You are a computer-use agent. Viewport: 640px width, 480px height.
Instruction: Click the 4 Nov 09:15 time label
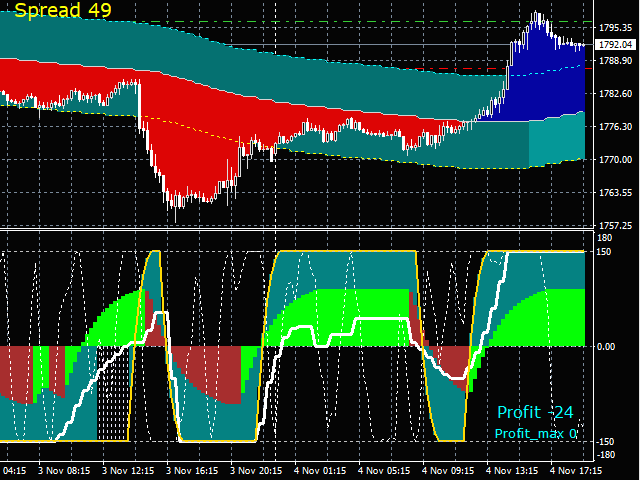pos(448,471)
